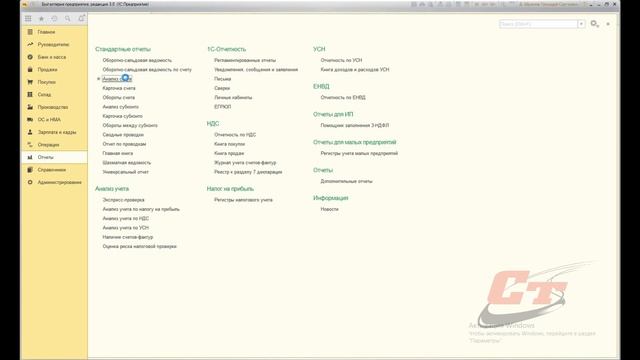Select the Отчеты chart icon
Screen dimensions: 640x360
(30, 157)
